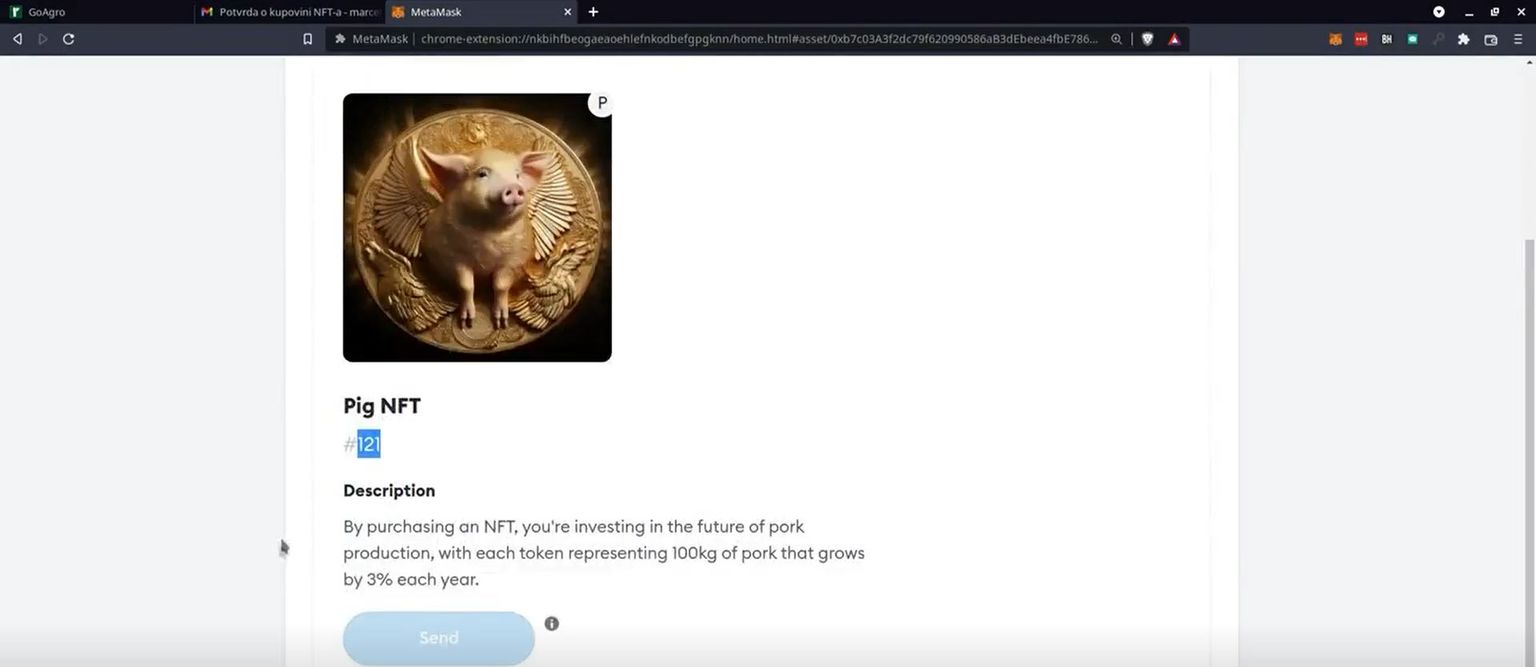The width and height of the screenshot is (1536, 667).
Task: Expand the tab search dropdown arrow
Action: (x=1439, y=12)
